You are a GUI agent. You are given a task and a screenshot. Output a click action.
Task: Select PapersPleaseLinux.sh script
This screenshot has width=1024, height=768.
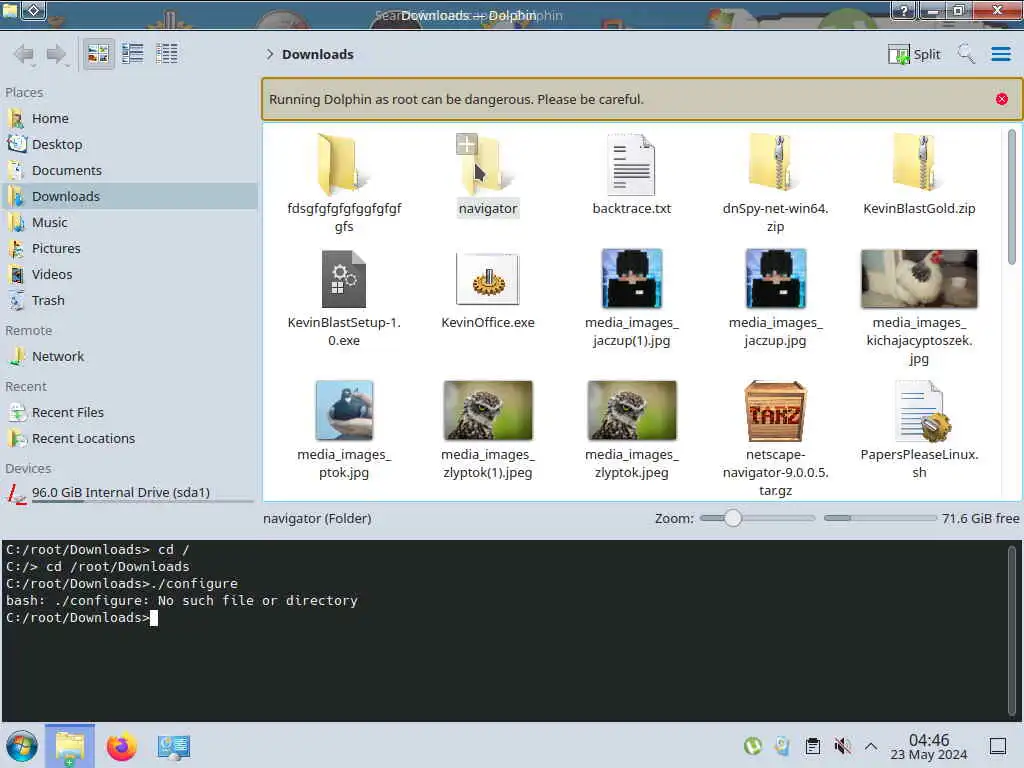pos(919,430)
